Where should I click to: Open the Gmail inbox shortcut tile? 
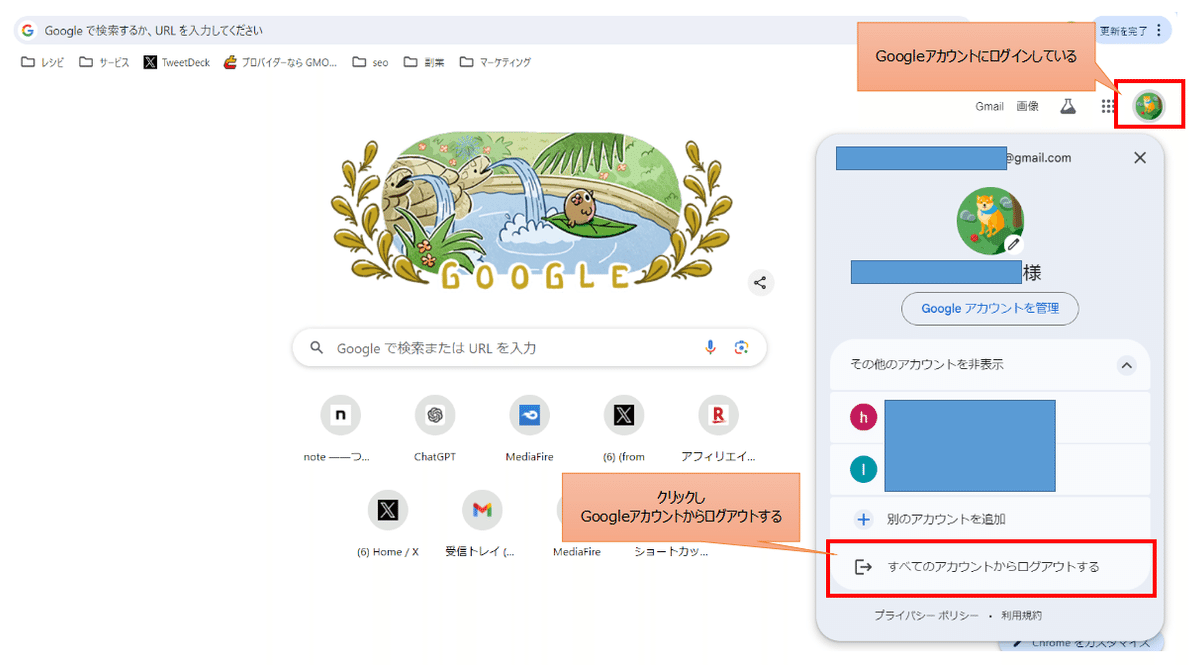point(482,525)
